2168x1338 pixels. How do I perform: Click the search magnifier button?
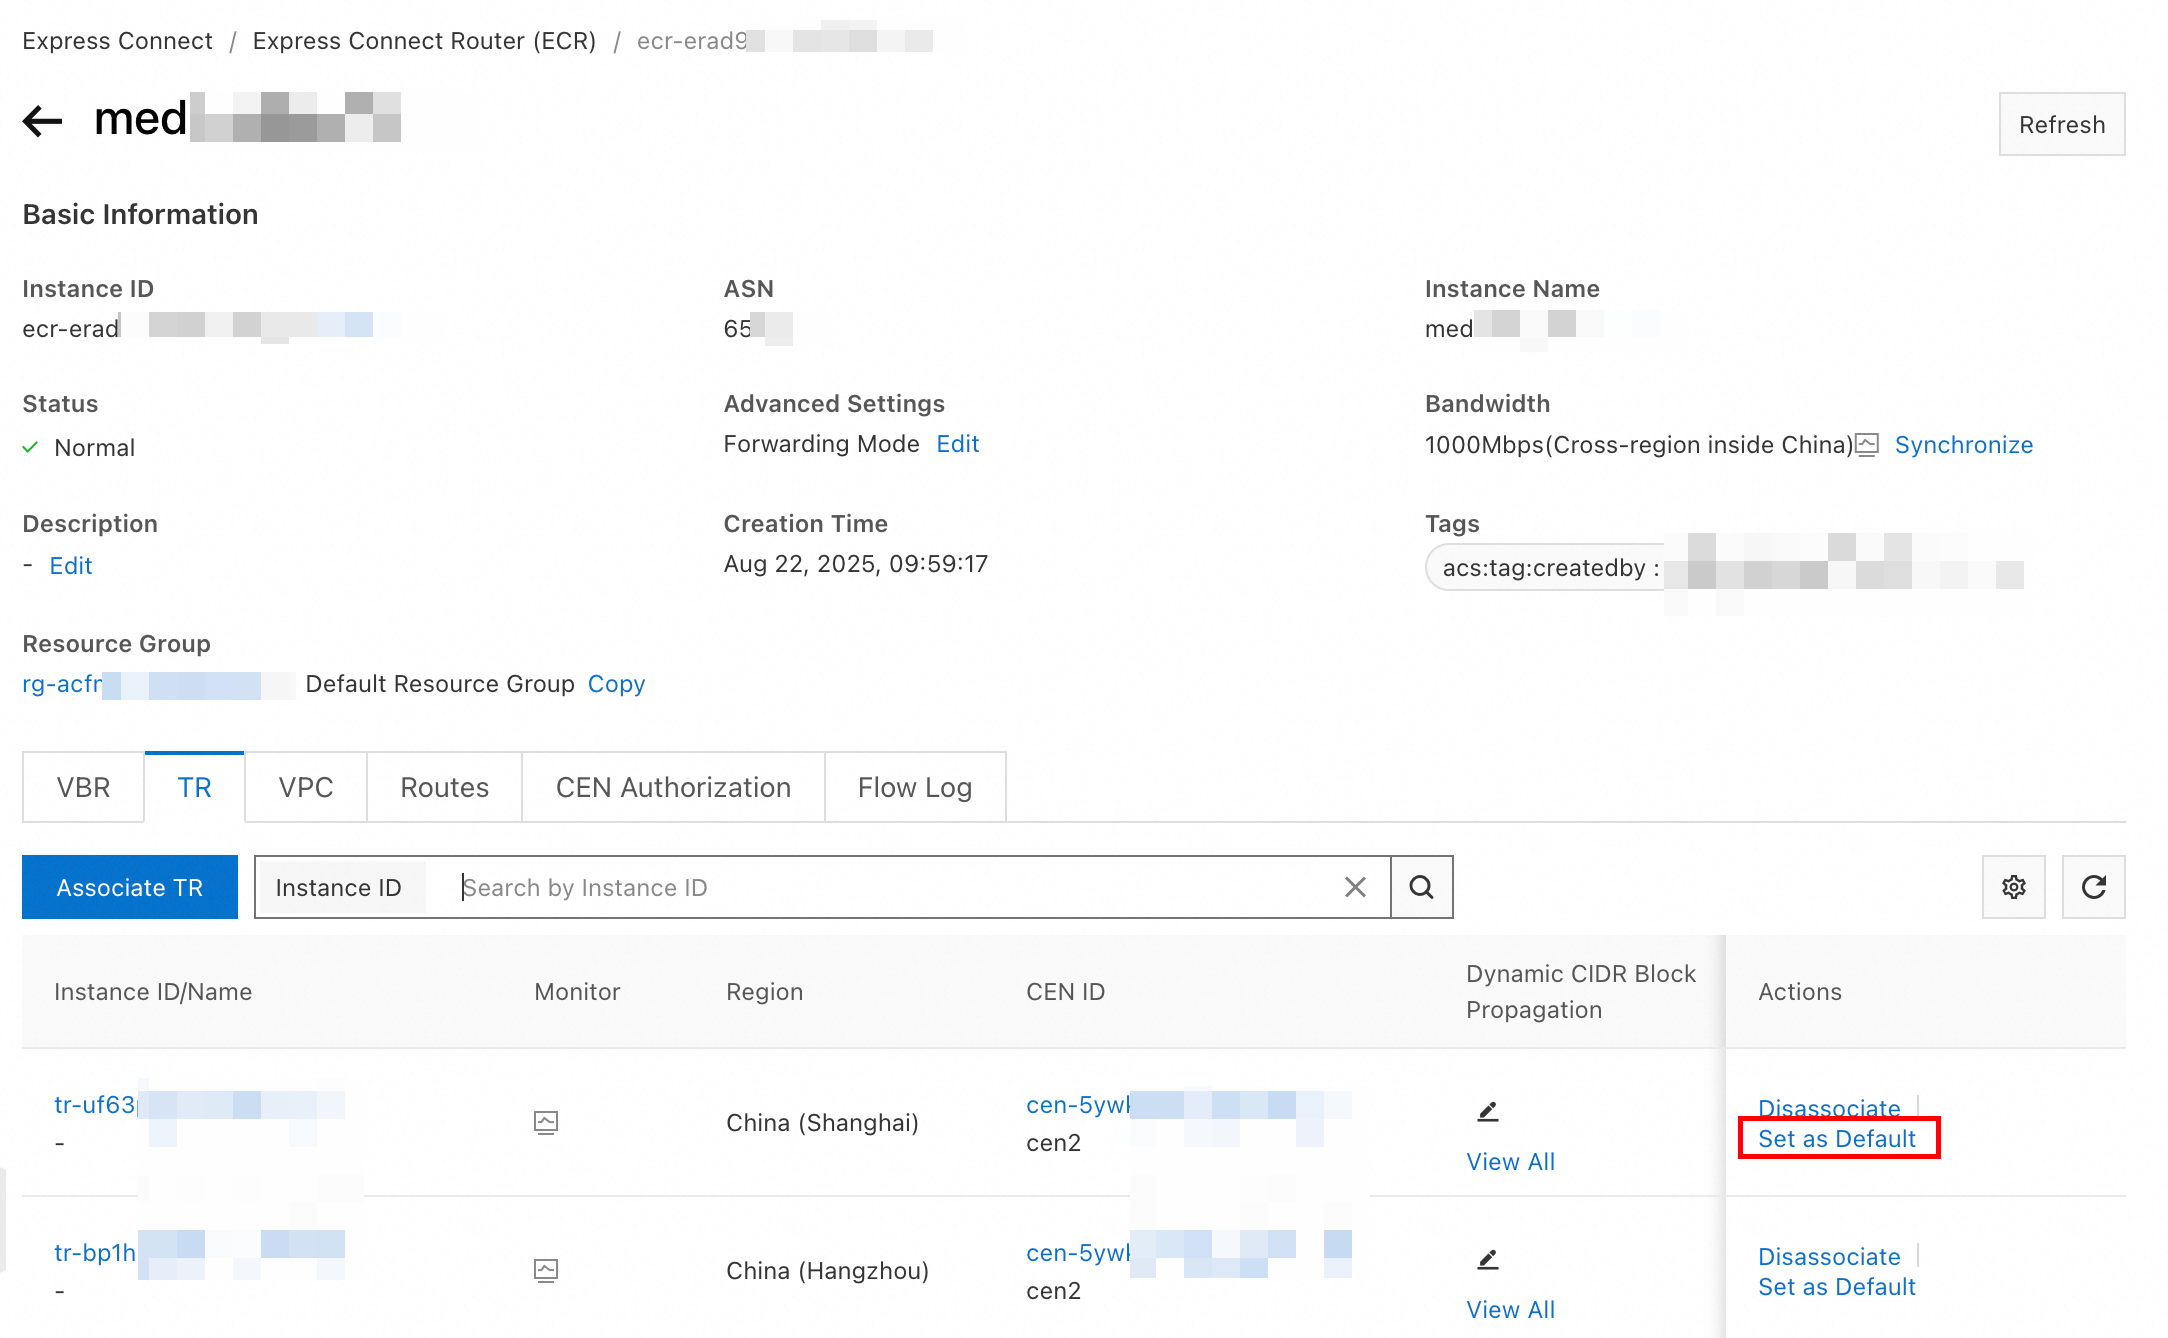point(1421,887)
